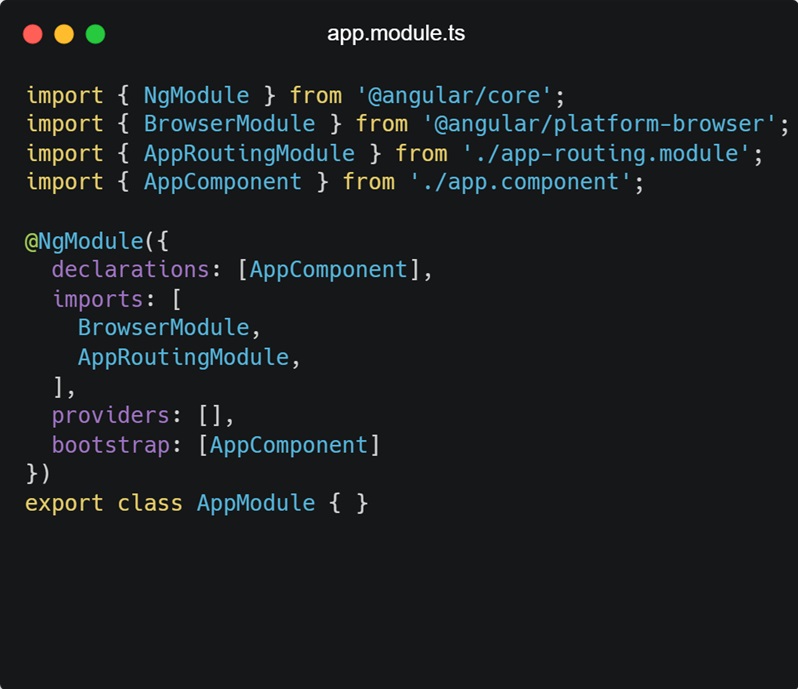
Task: Click the providers property key
Action: coord(111,415)
